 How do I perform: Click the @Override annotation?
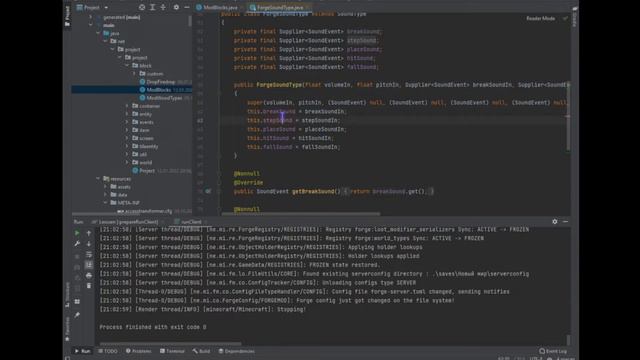point(248,182)
